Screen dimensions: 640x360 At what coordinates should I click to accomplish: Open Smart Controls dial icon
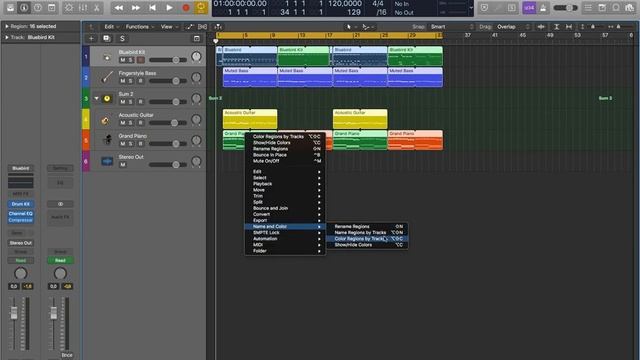pyautogui.click(x=69, y=8)
